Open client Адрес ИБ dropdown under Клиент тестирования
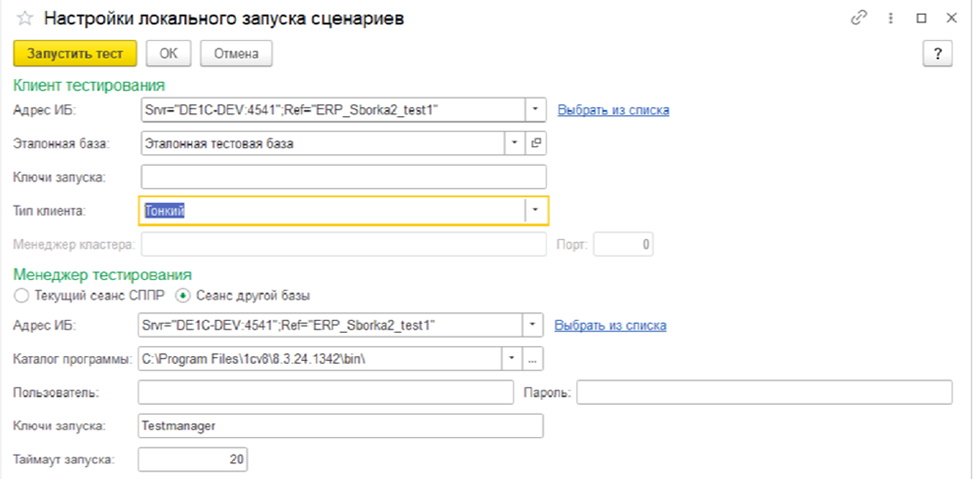This screenshot has height=479, width=975. tap(536, 109)
